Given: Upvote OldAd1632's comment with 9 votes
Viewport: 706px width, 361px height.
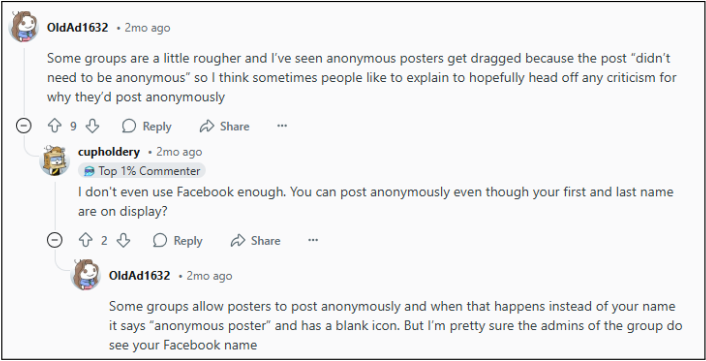Looking at the screenshot, I should coord(54,126).
